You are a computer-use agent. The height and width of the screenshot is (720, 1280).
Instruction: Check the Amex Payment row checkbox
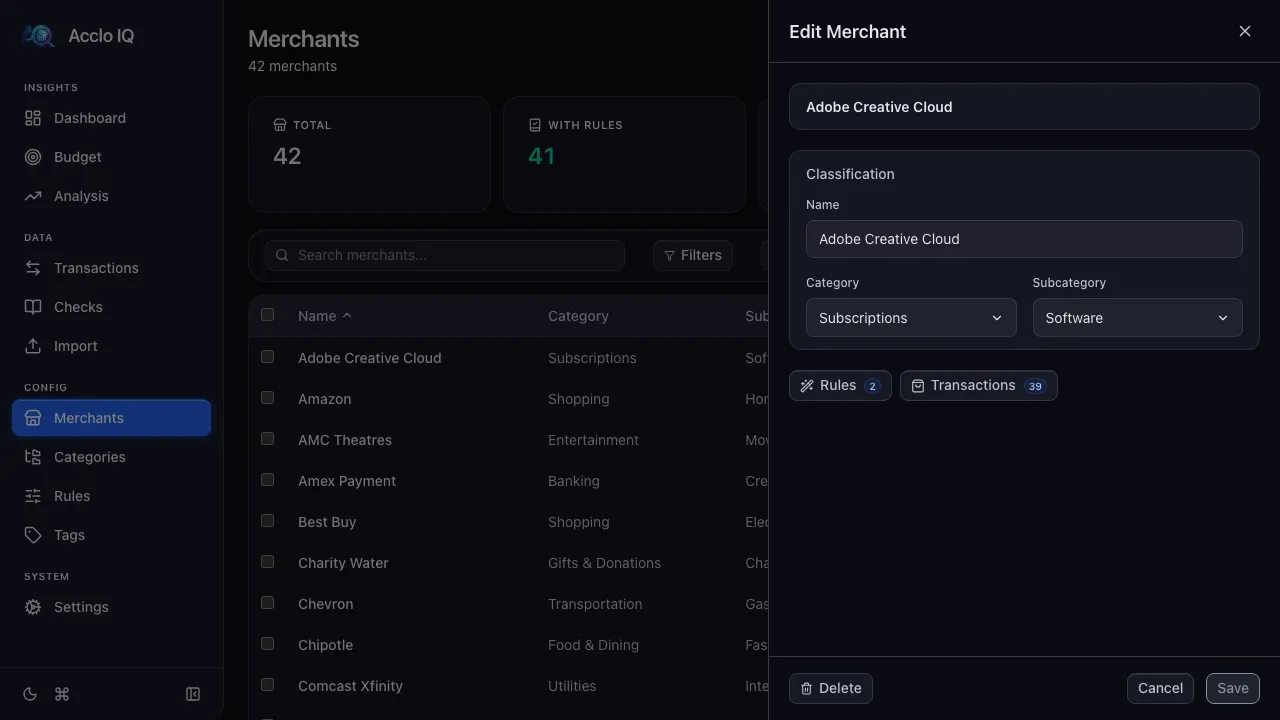pos(267,480)
